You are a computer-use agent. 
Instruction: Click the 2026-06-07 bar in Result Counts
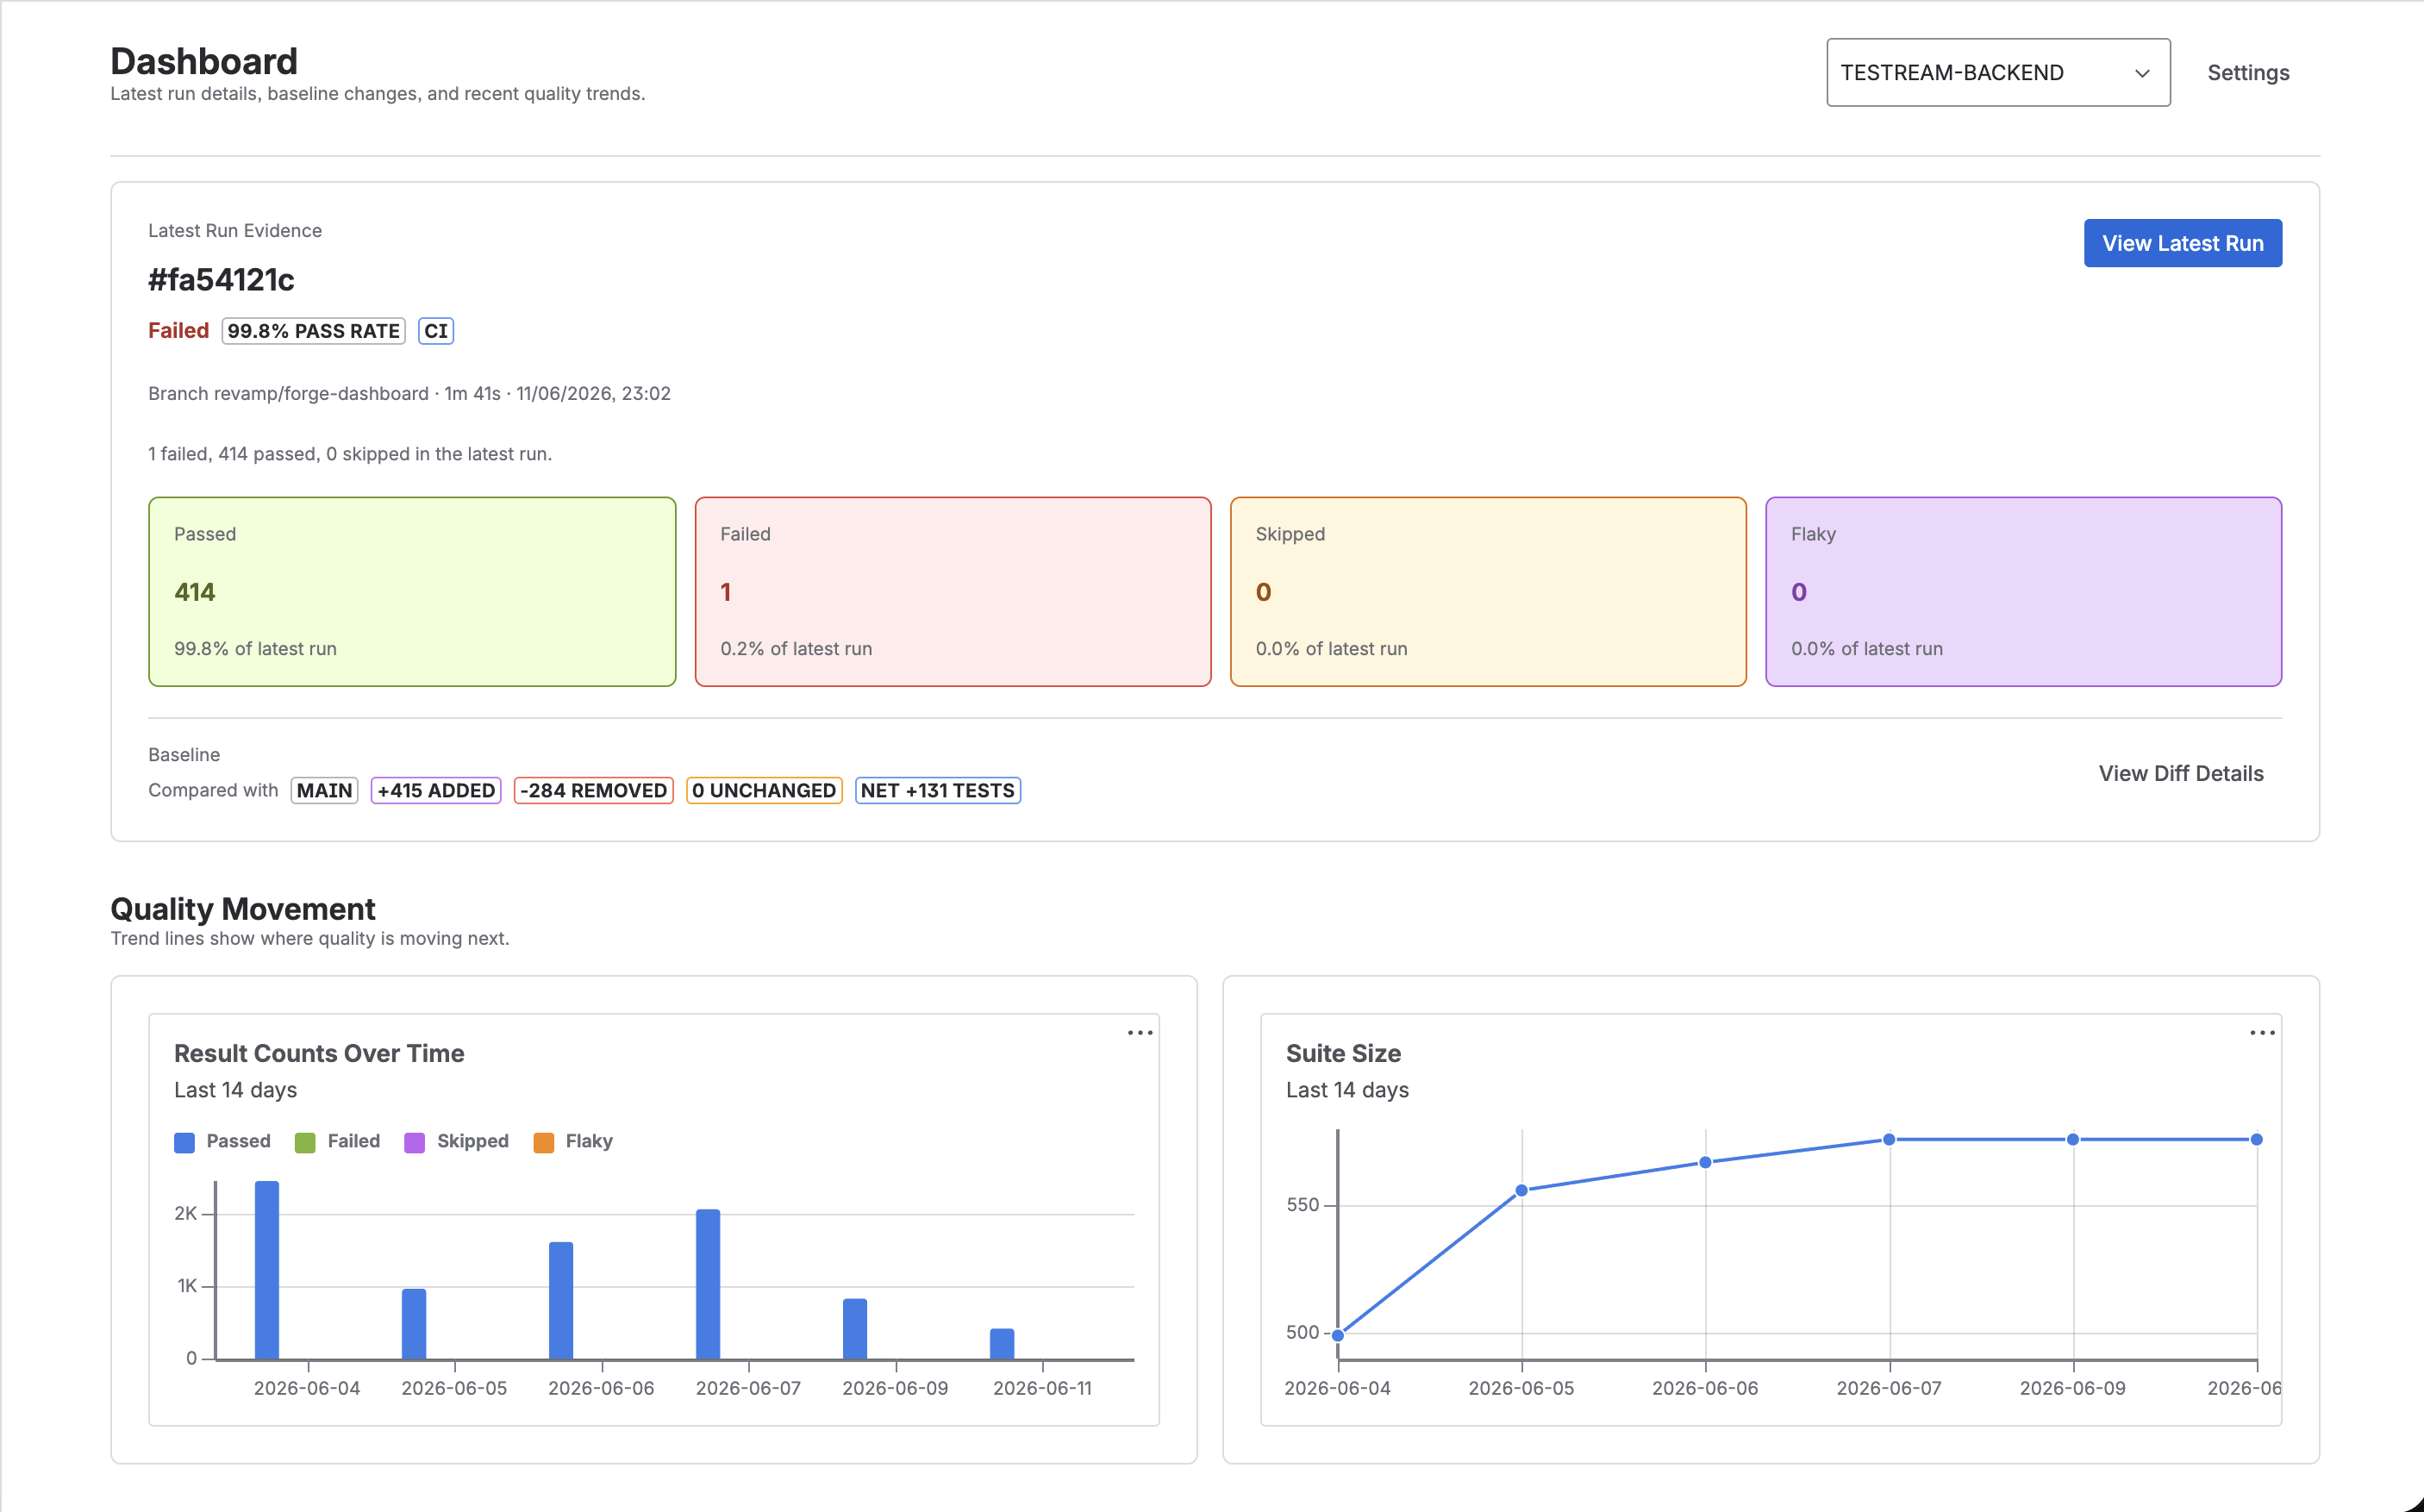[x=708, y=1284]
